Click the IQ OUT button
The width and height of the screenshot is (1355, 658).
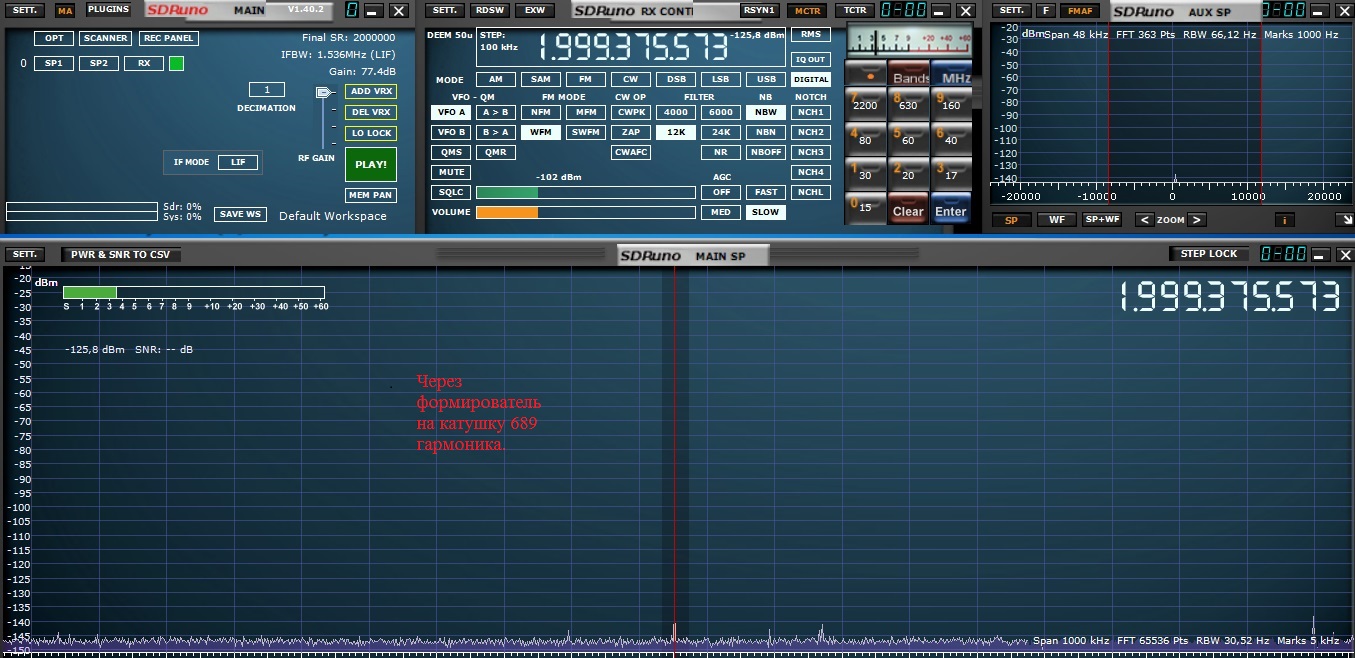coord(811,59)
